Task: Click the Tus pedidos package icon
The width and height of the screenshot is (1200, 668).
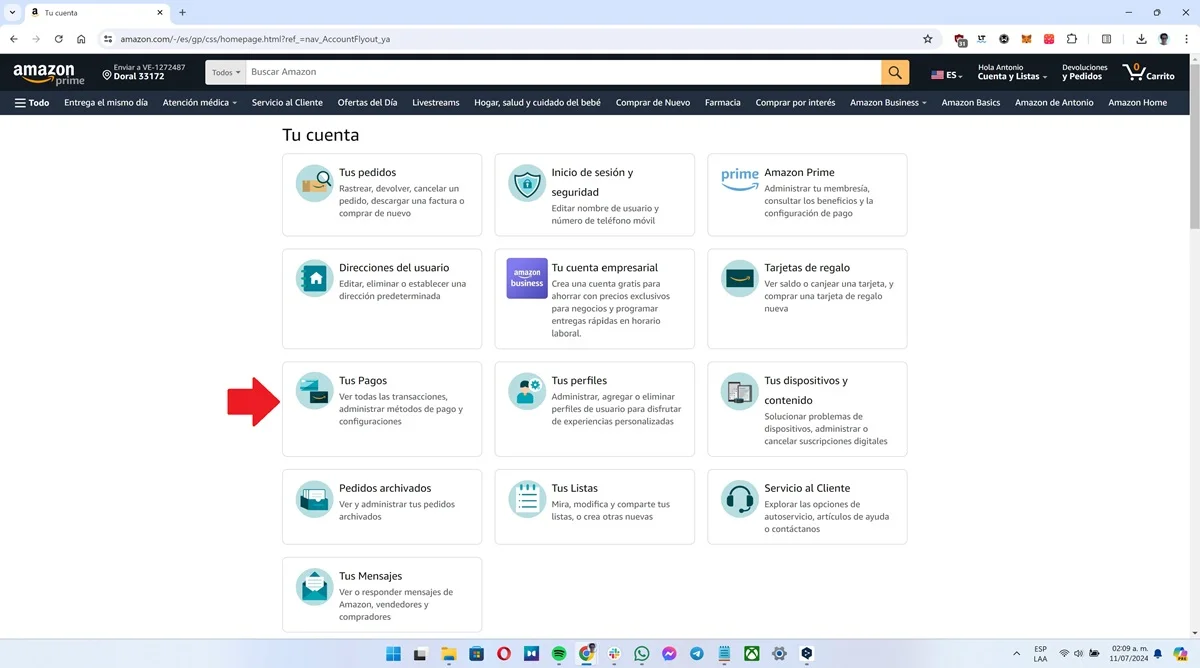Action: point(314,183)
